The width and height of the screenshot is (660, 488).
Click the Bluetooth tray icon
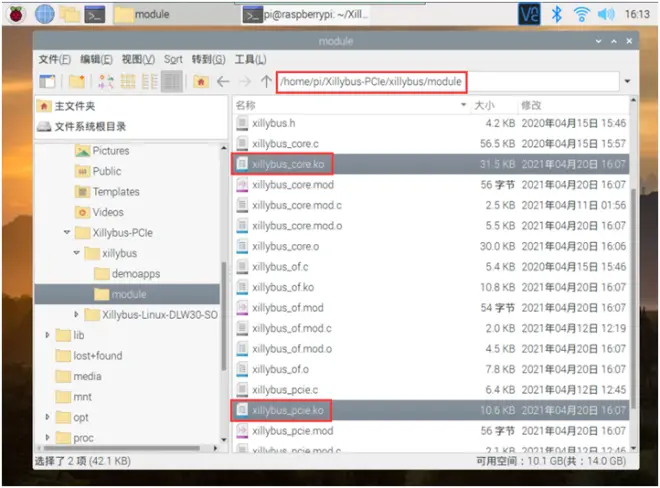(556, 15)
